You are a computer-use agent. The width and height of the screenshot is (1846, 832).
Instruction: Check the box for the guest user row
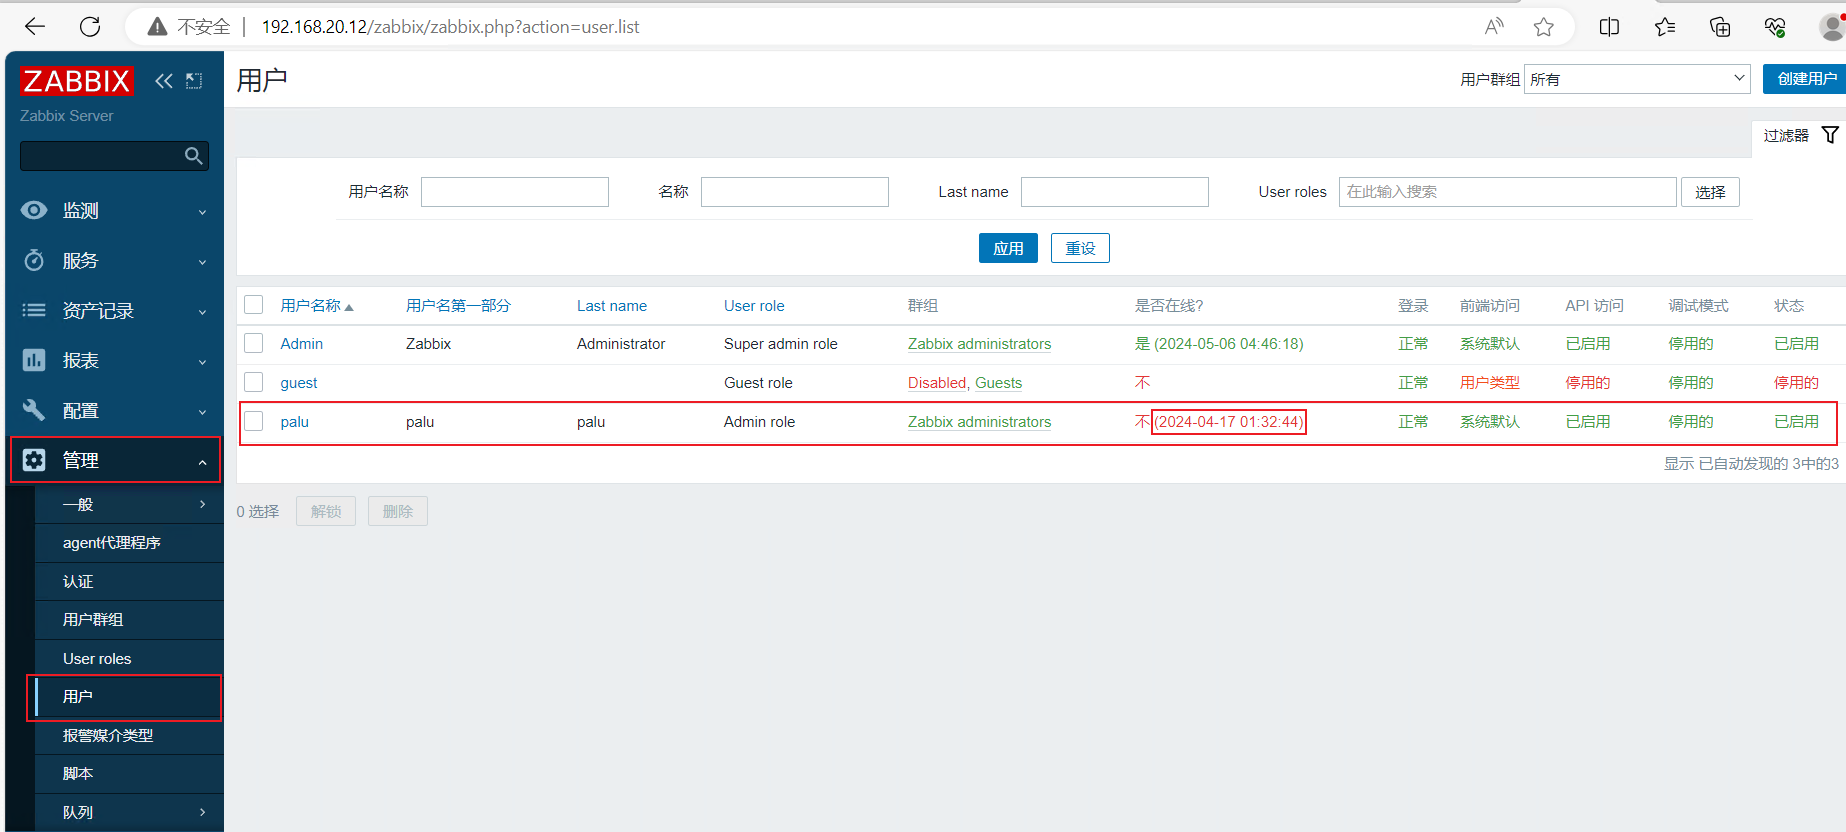point(254,382)
